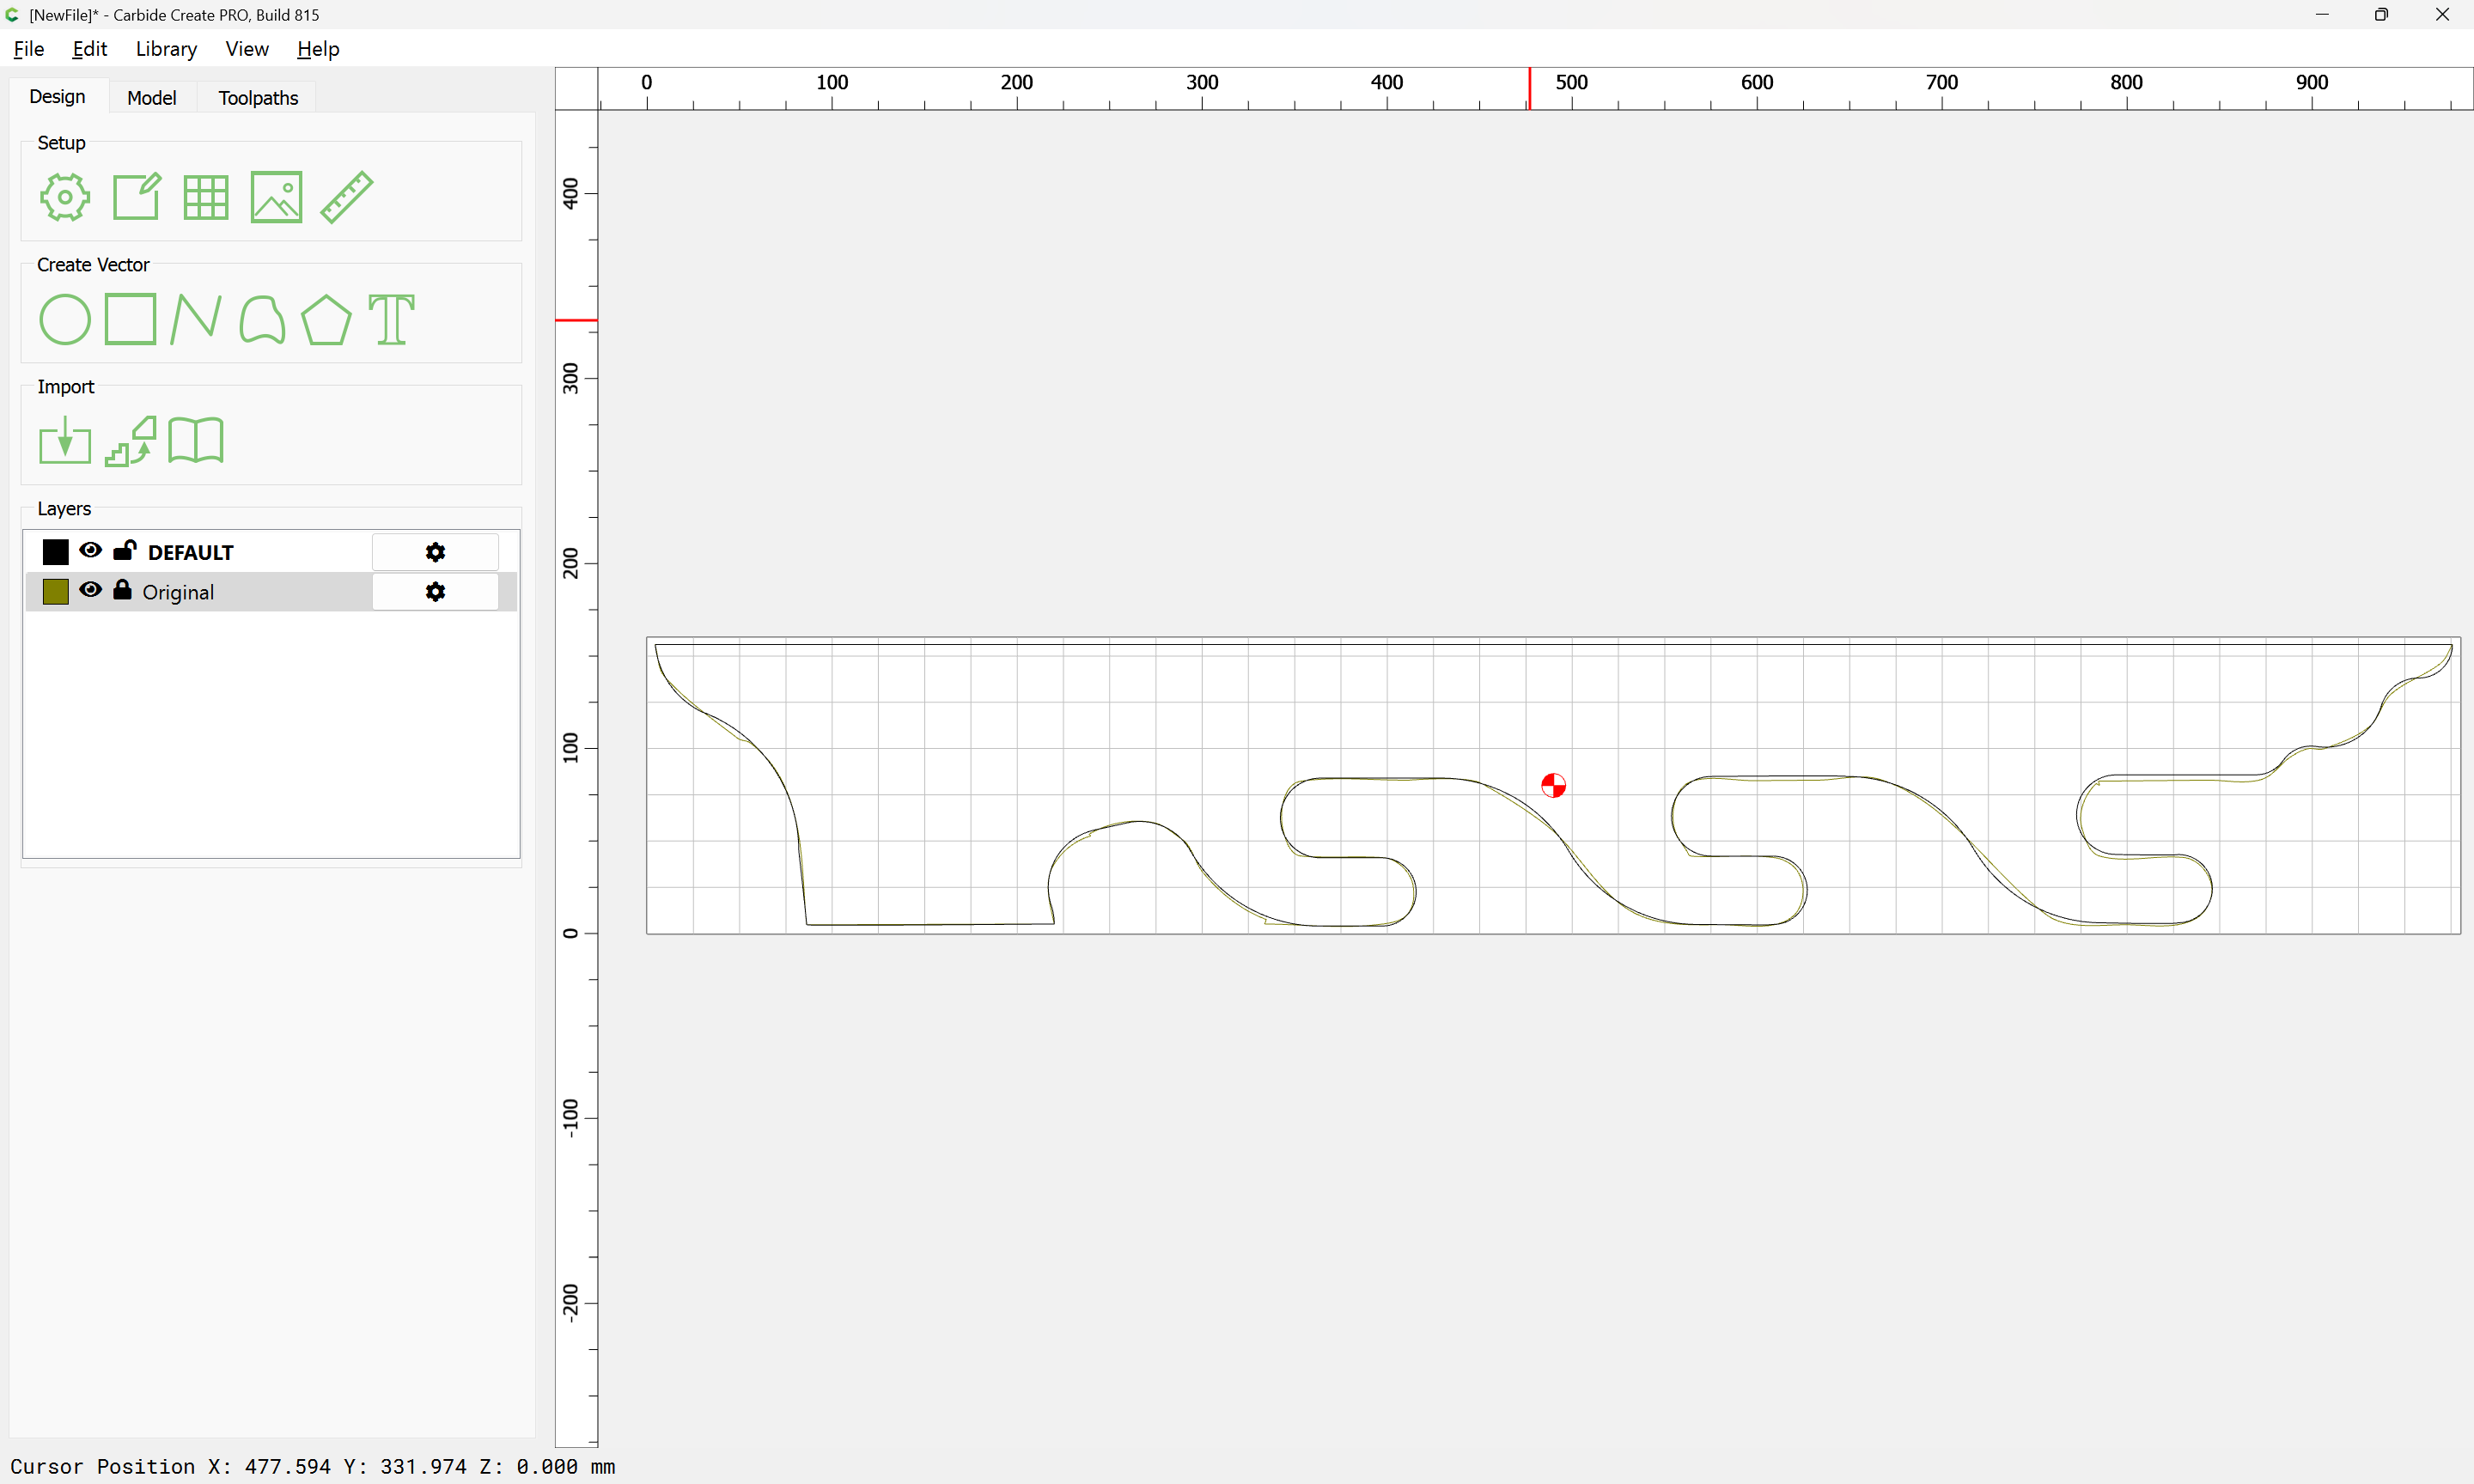The width and height of the screenshot is (2474, 1484).
Task: Open the design library book icon
Action: (196, 441)
